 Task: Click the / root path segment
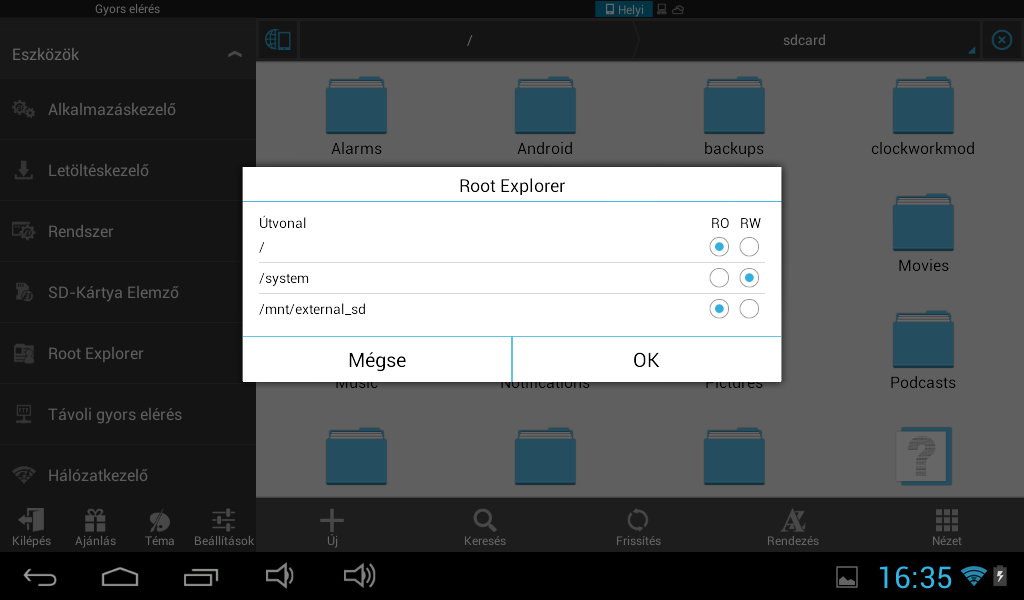(x=469, y=40)
